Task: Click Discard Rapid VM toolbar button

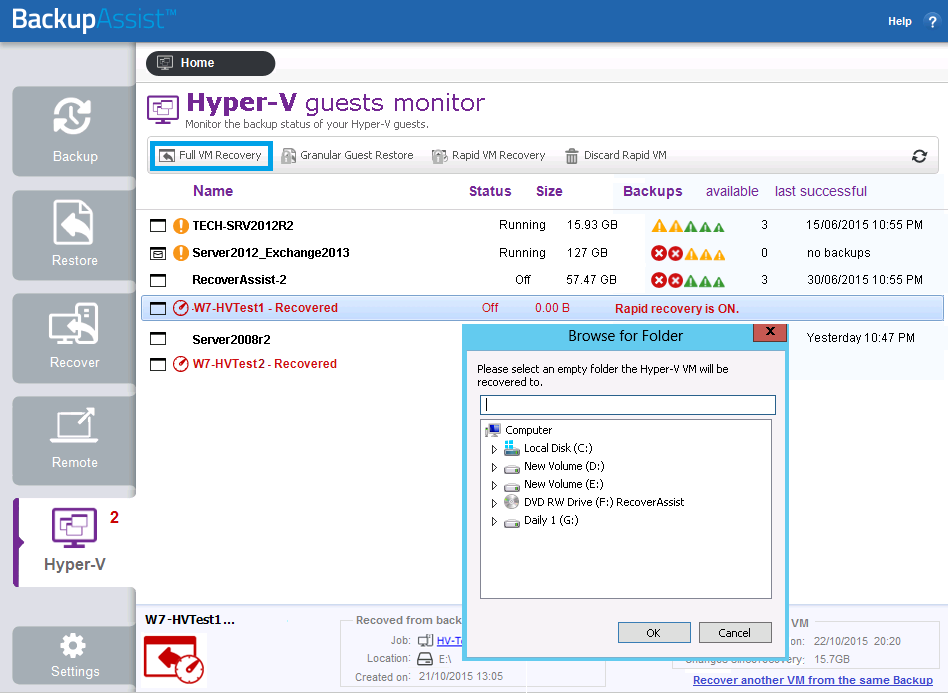Action: [615, 155]
